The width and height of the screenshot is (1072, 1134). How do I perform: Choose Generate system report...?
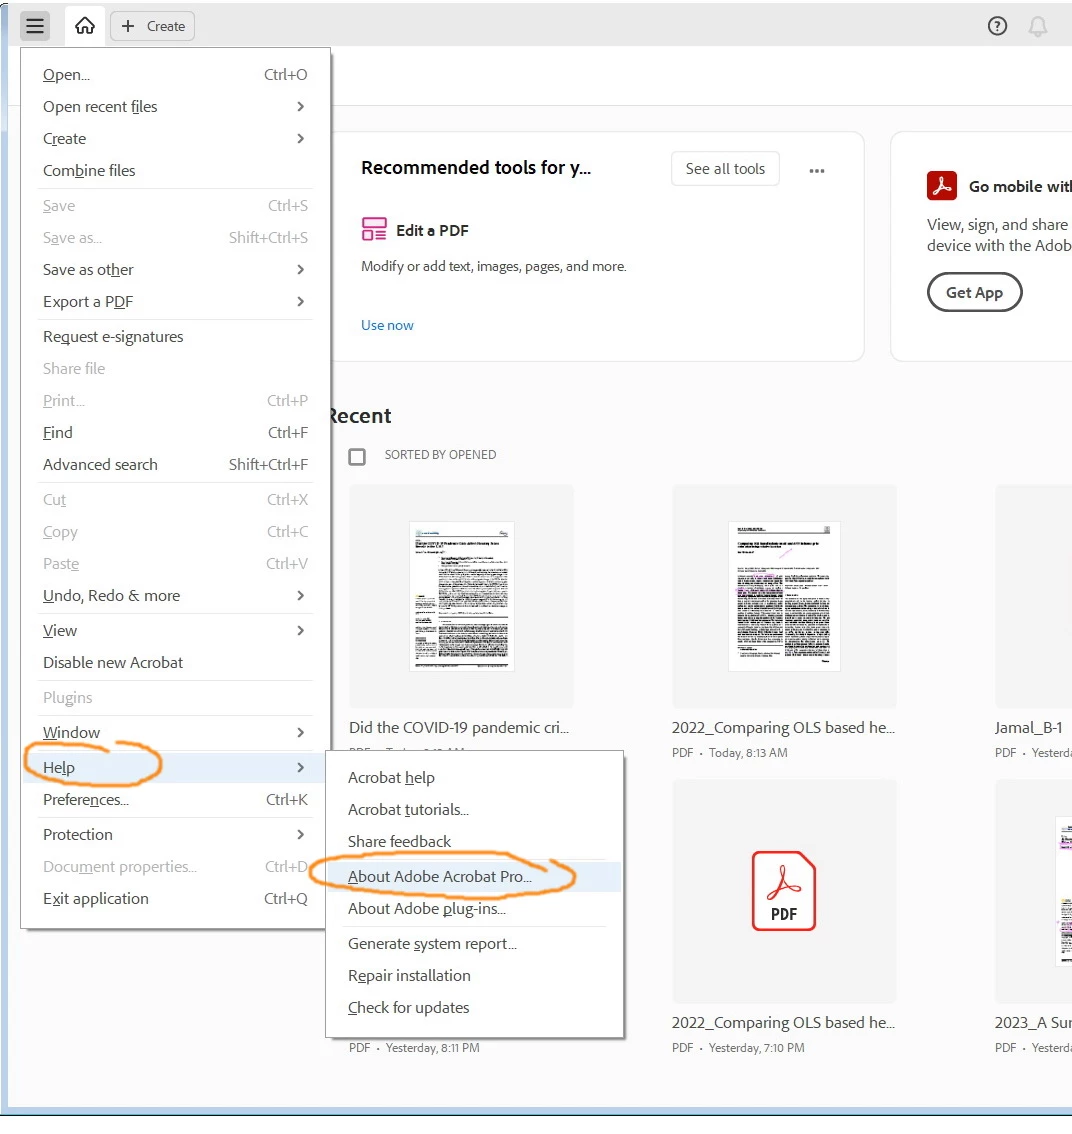475,944
